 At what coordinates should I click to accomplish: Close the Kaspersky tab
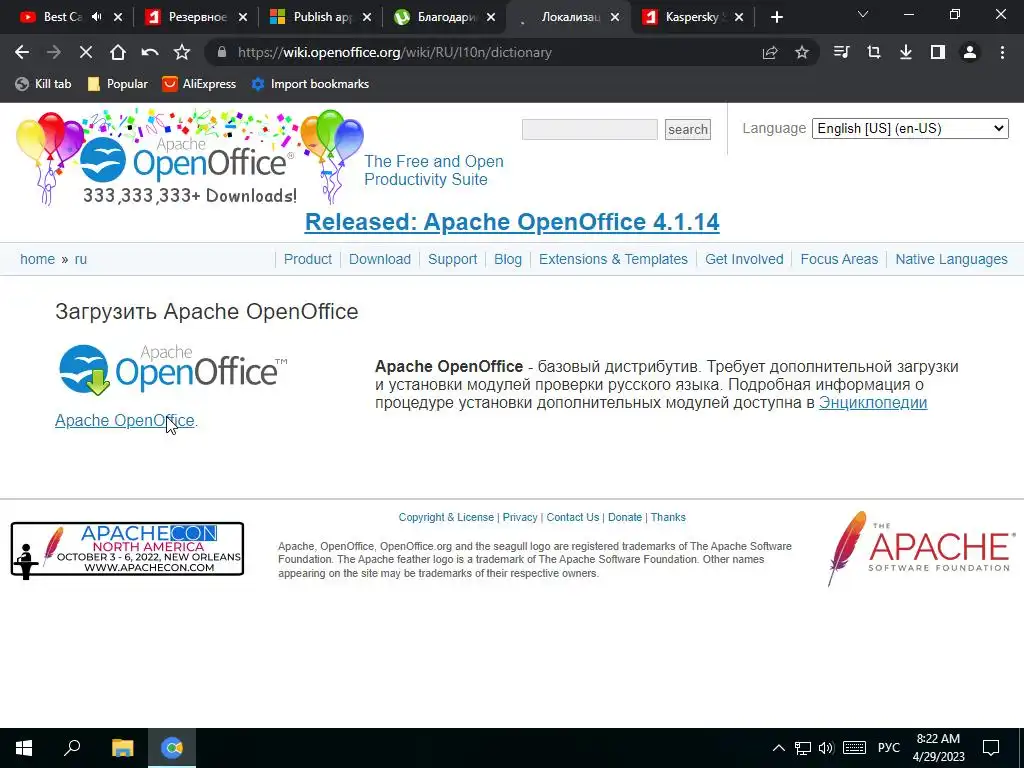(739, 17)
